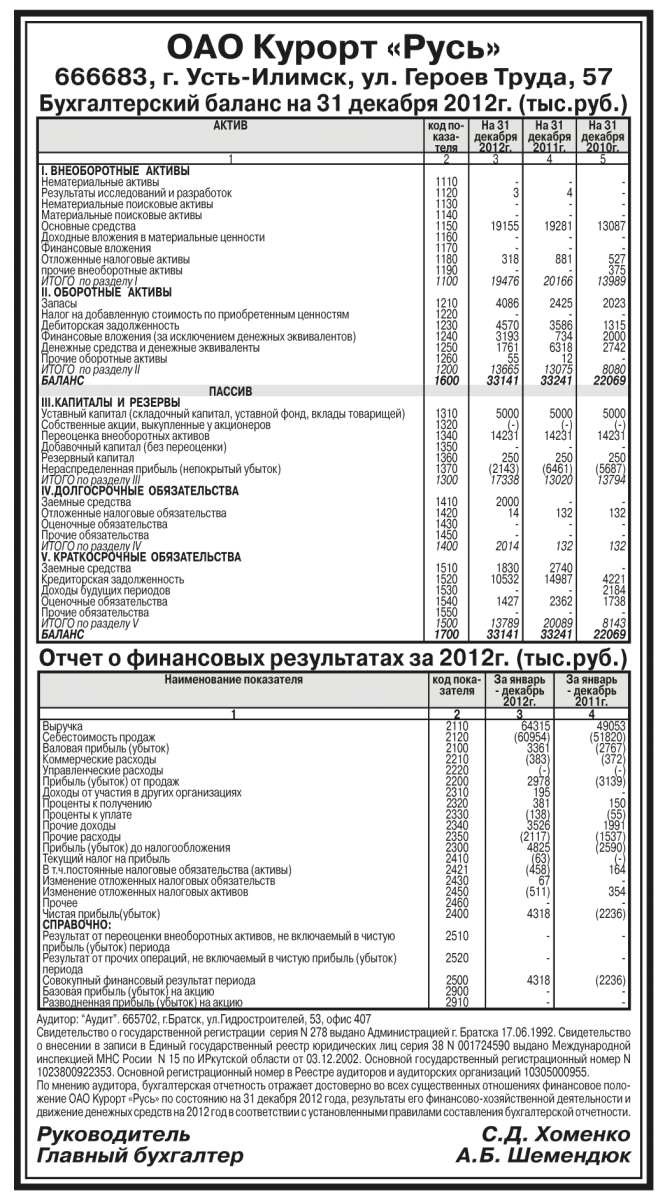Click the I. ВНЕОБОРОТНЫЕ АКТИВЫ section title
Screen dimensions: 665x1200
[115, 170]
